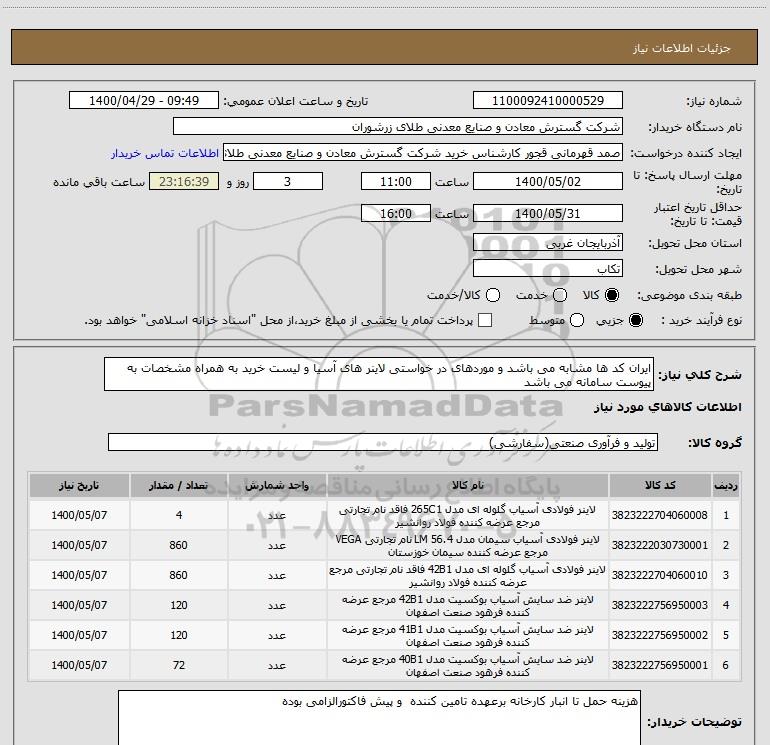Click the price validity date 1400/05/31
The width and height of the screenshot is (770, 745).
548,213
